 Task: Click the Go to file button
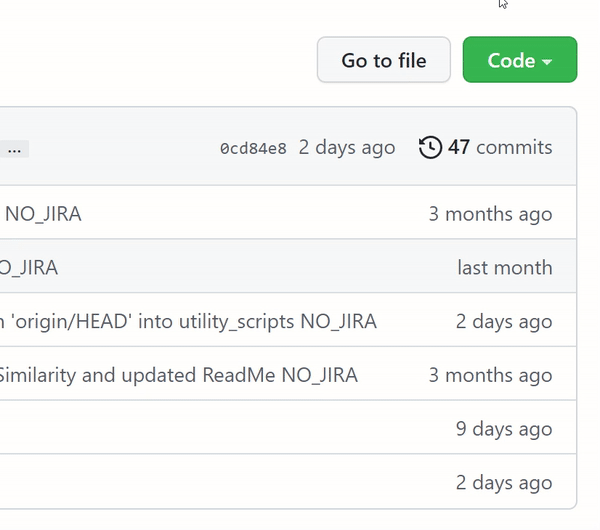(383, 60)
